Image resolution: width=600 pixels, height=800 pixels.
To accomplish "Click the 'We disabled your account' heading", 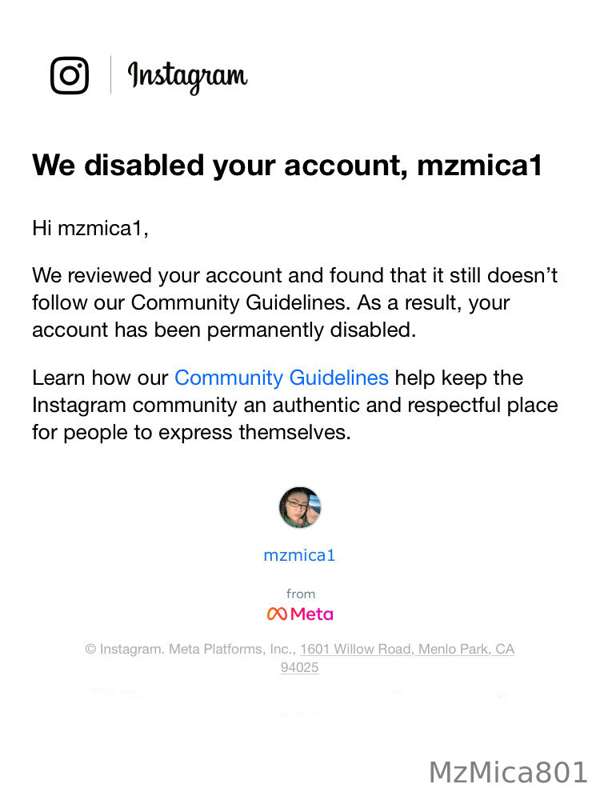I will coord(287,166).
